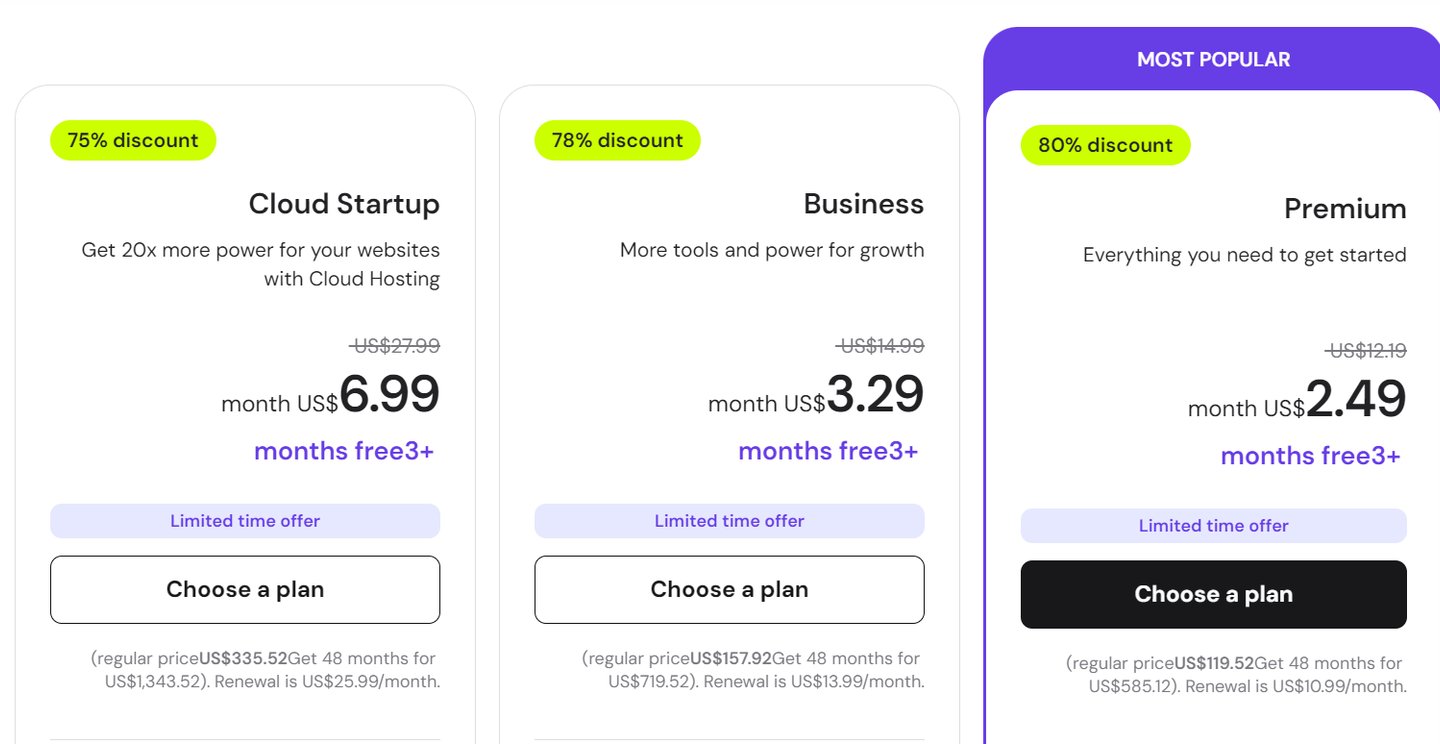Click Choose a plan for Cloud Startup
This screenshot has width=1440, height=744.
click(245, 590)
